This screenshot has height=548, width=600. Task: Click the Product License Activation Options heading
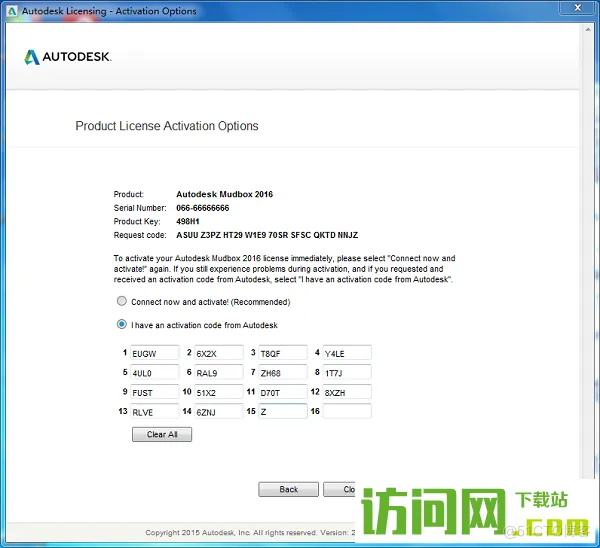tap(166, 126)
